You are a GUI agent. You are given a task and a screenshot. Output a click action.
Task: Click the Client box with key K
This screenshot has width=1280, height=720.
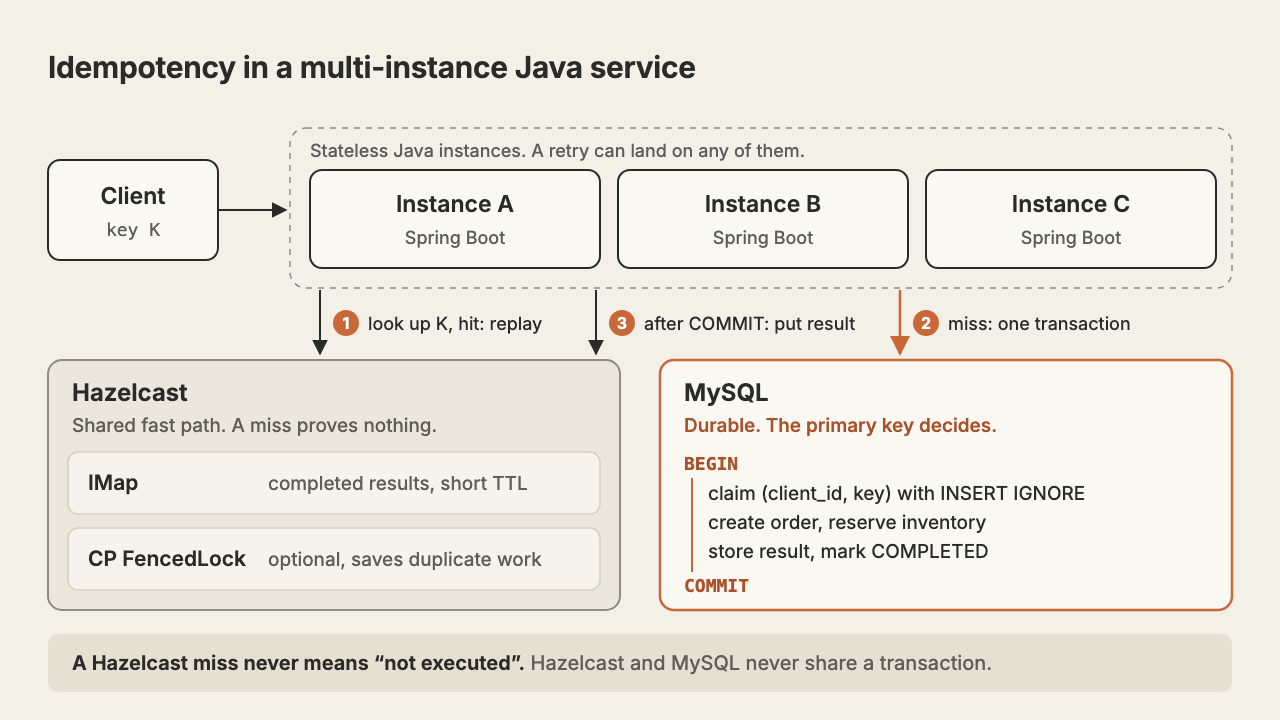pos(133,210)
